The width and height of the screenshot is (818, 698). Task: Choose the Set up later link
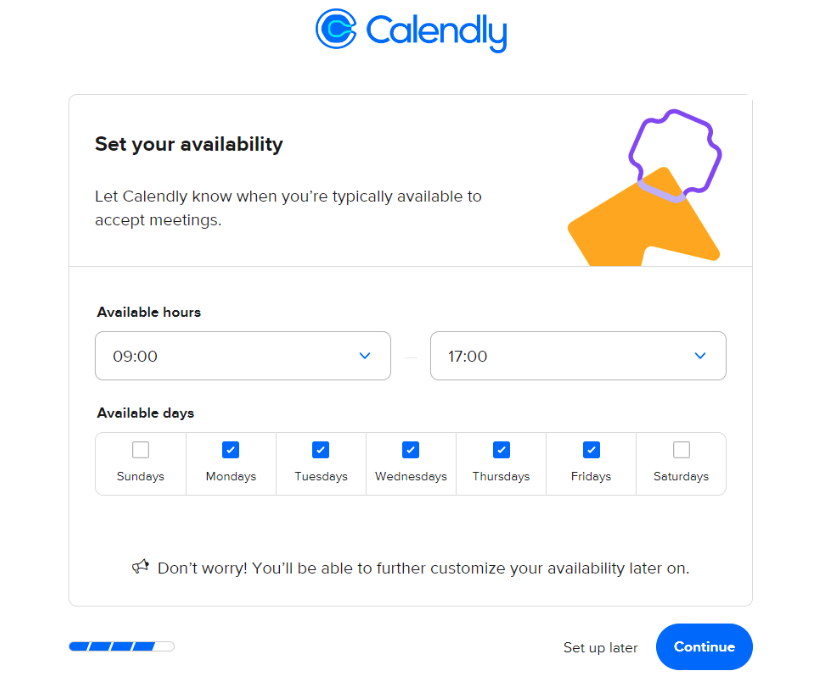(x=600, y=647)
